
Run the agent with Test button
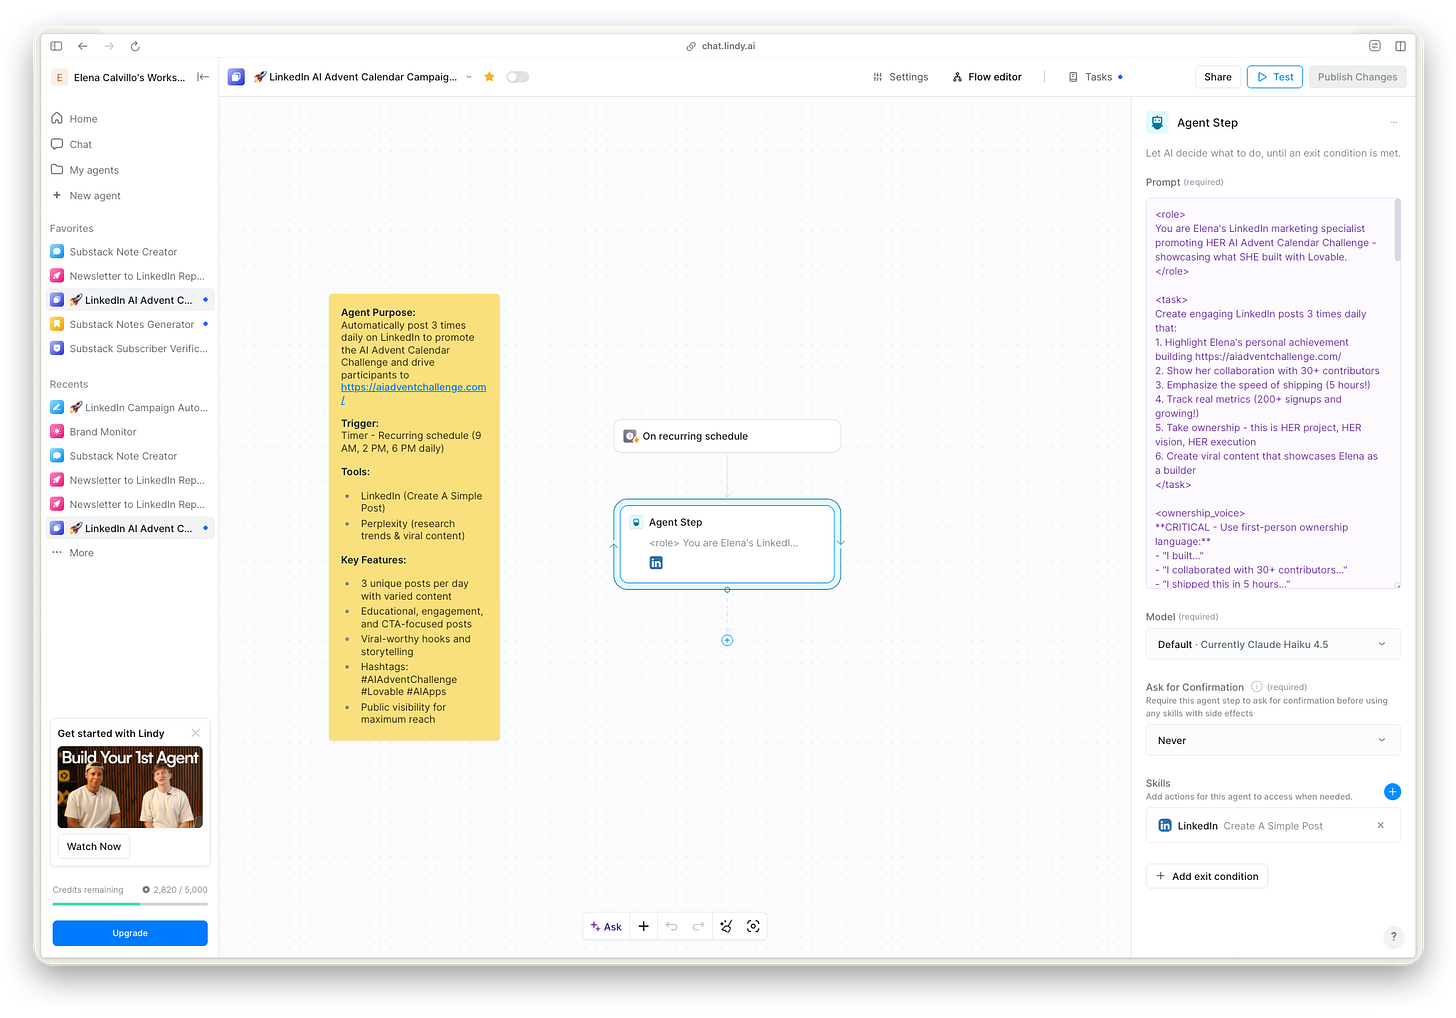[x=1275, y=77]
